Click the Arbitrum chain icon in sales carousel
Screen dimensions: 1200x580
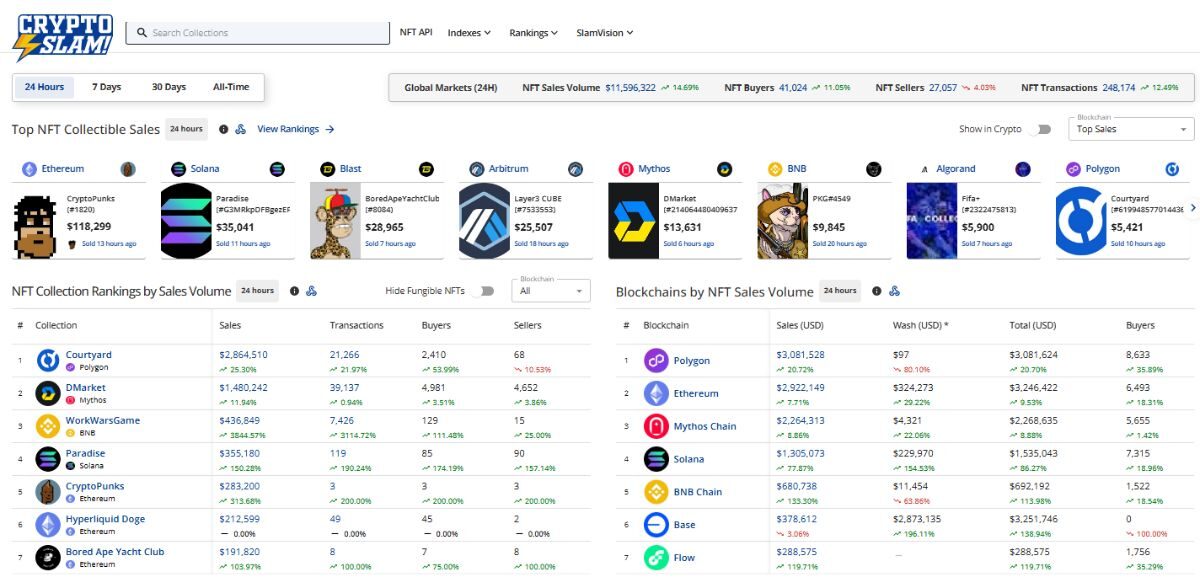477,169
